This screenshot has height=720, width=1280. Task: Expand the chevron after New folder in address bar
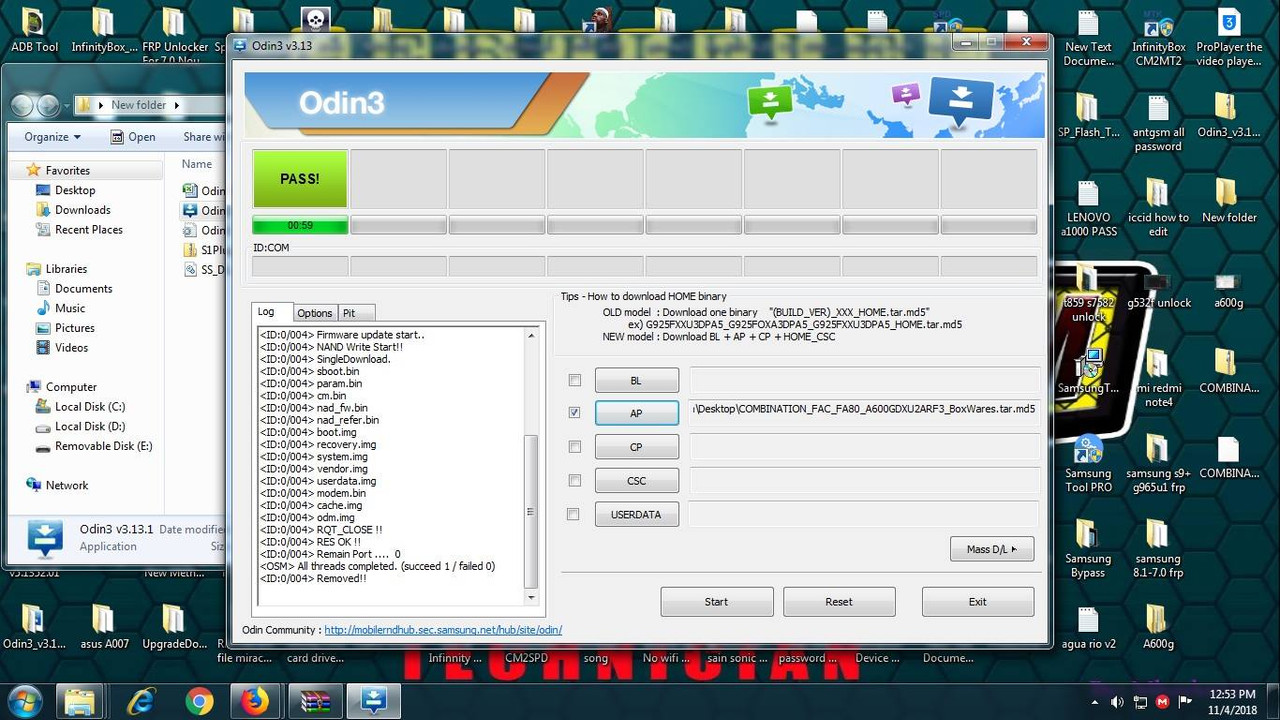[x=177, y=105]
